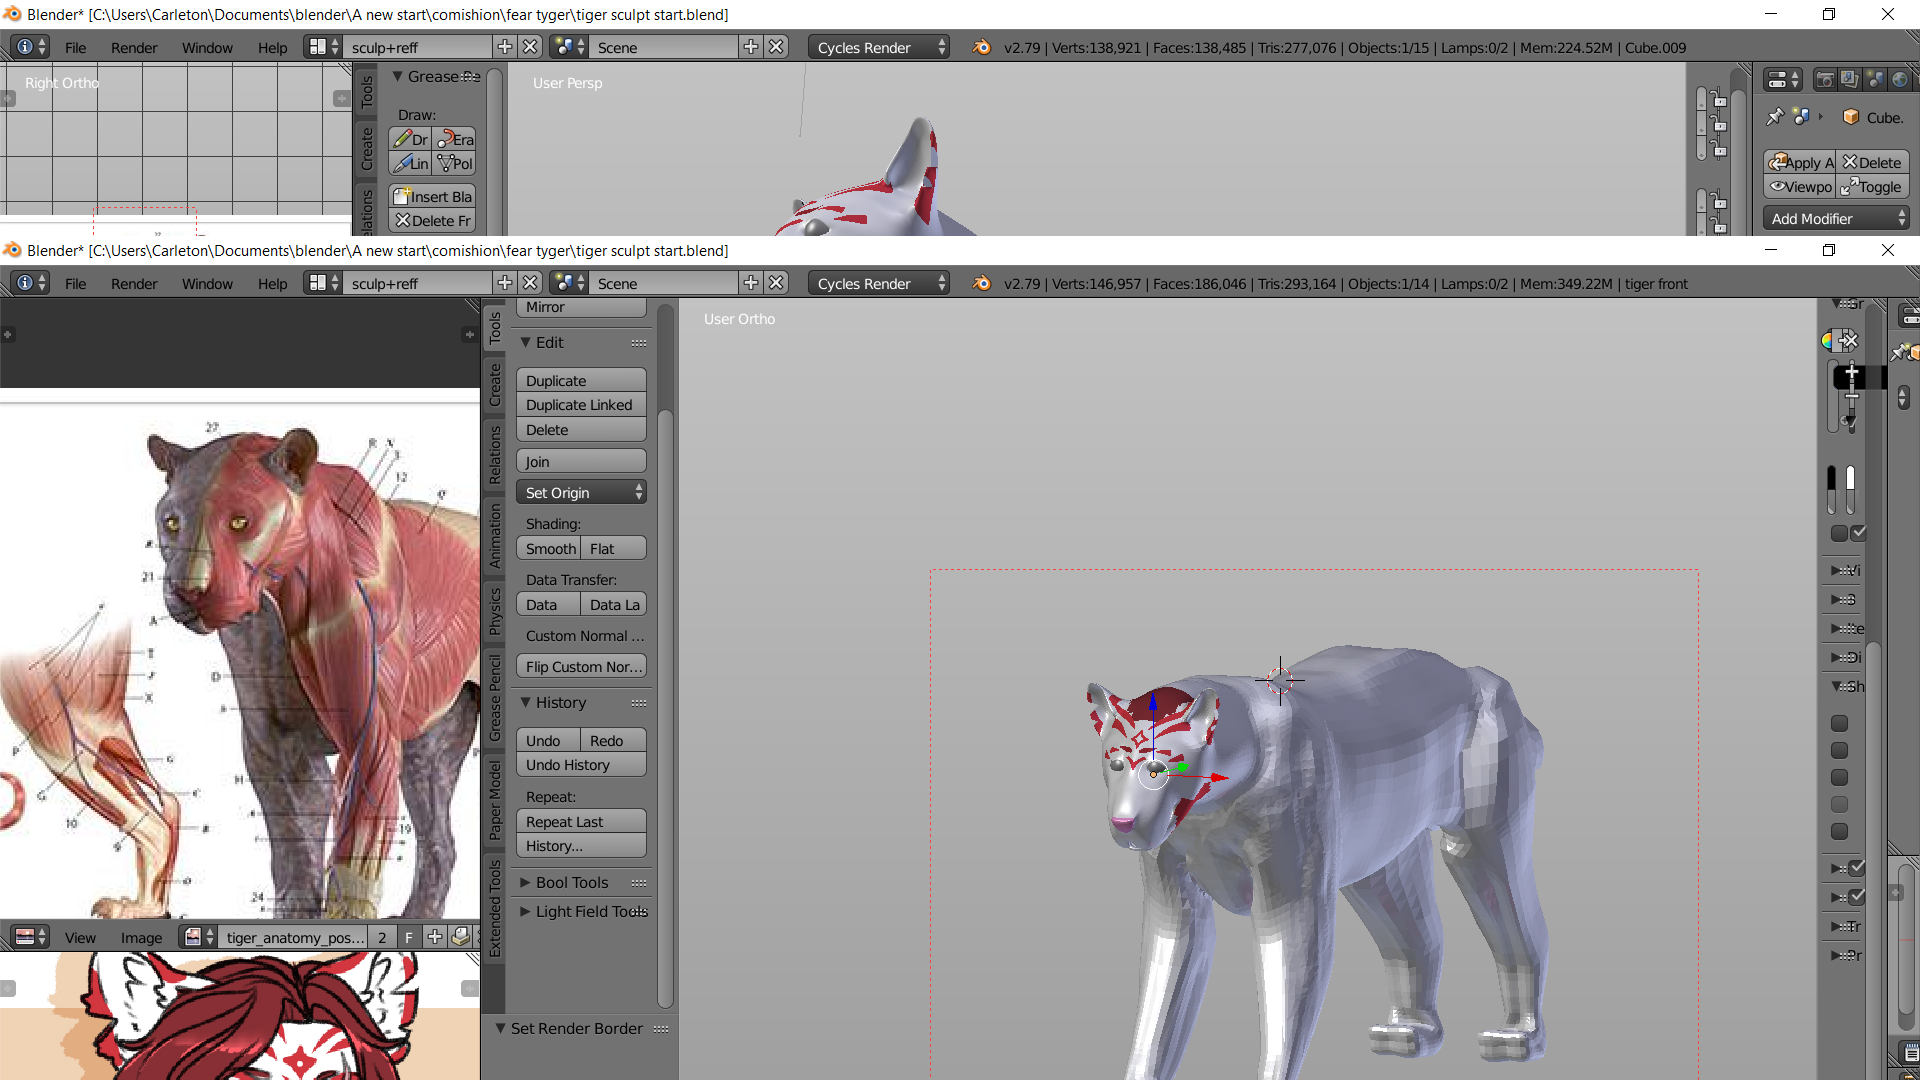Viewport: 1920px width, 1080px height.
Task: Click the open image folder icon
Action: 460,937
